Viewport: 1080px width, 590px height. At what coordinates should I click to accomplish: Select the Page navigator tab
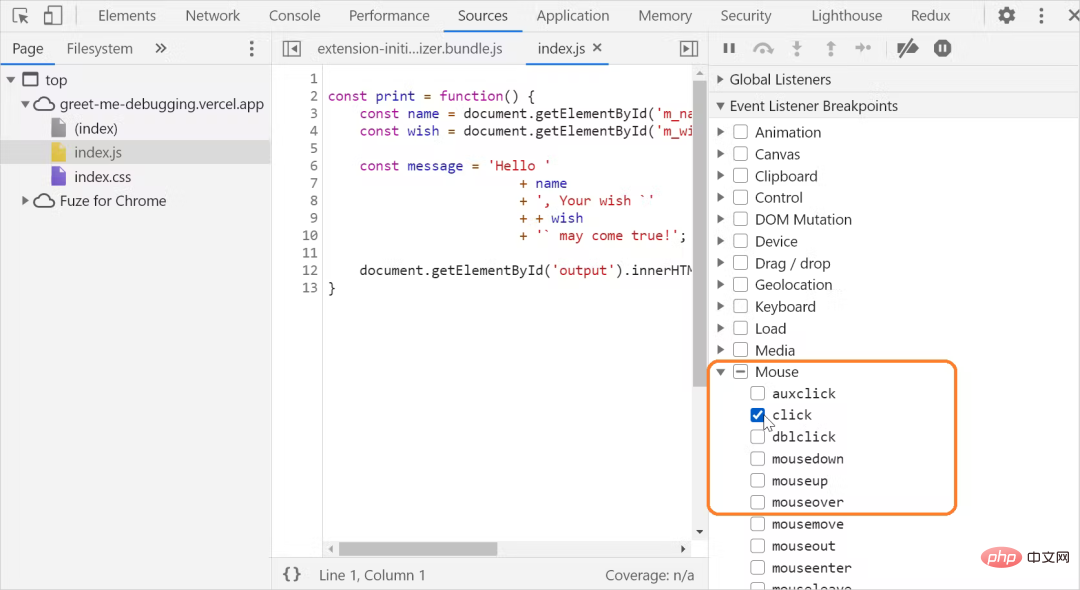(x=28, y=48)
